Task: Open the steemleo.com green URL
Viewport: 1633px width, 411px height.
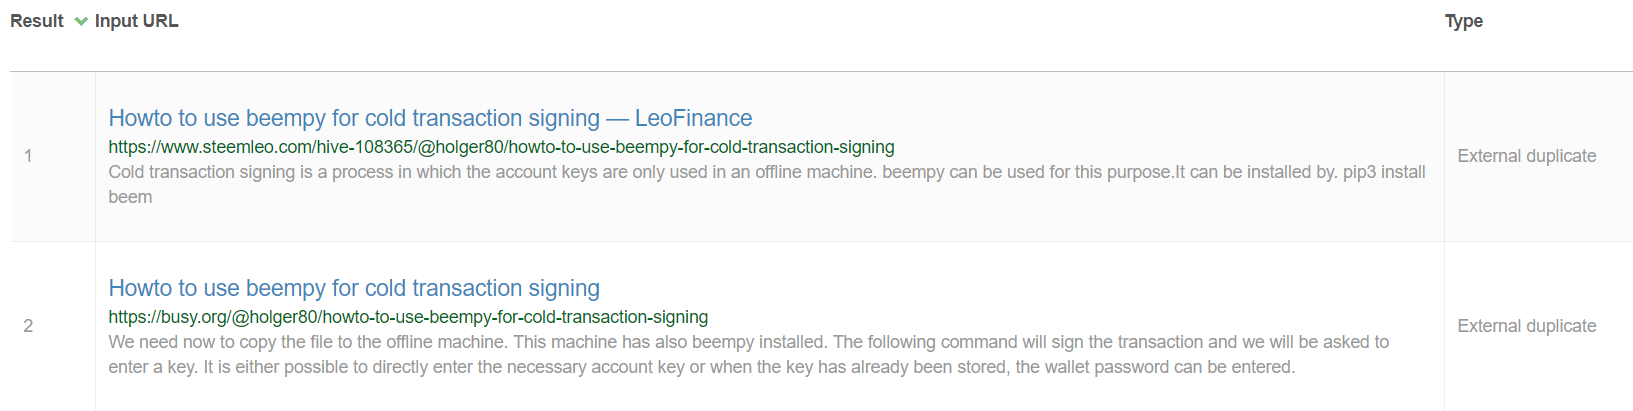Action: (501, 147)
